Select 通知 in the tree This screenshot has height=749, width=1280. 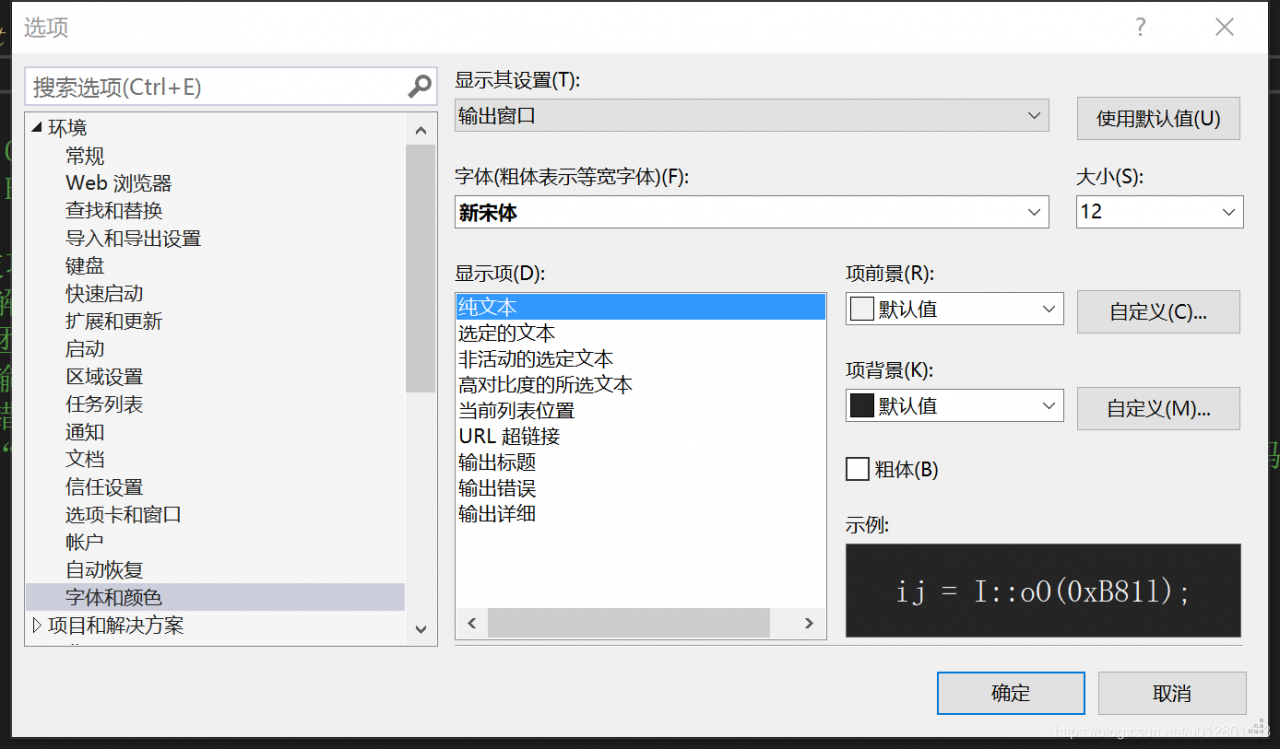point(85,432)
